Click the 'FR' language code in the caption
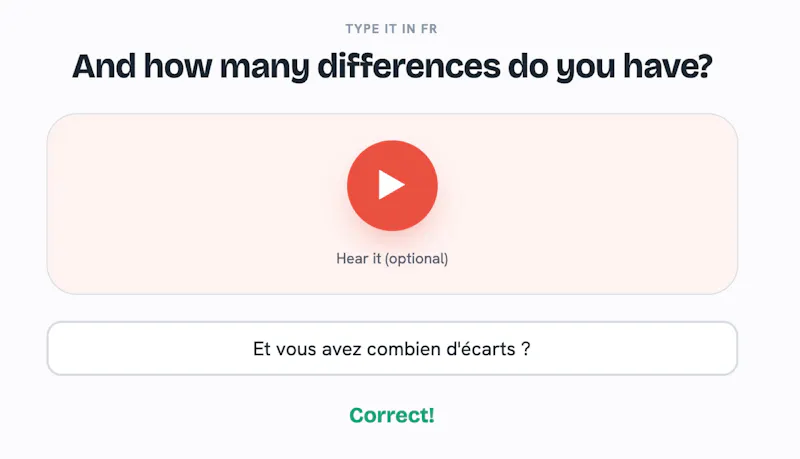 tap(429, 29)
